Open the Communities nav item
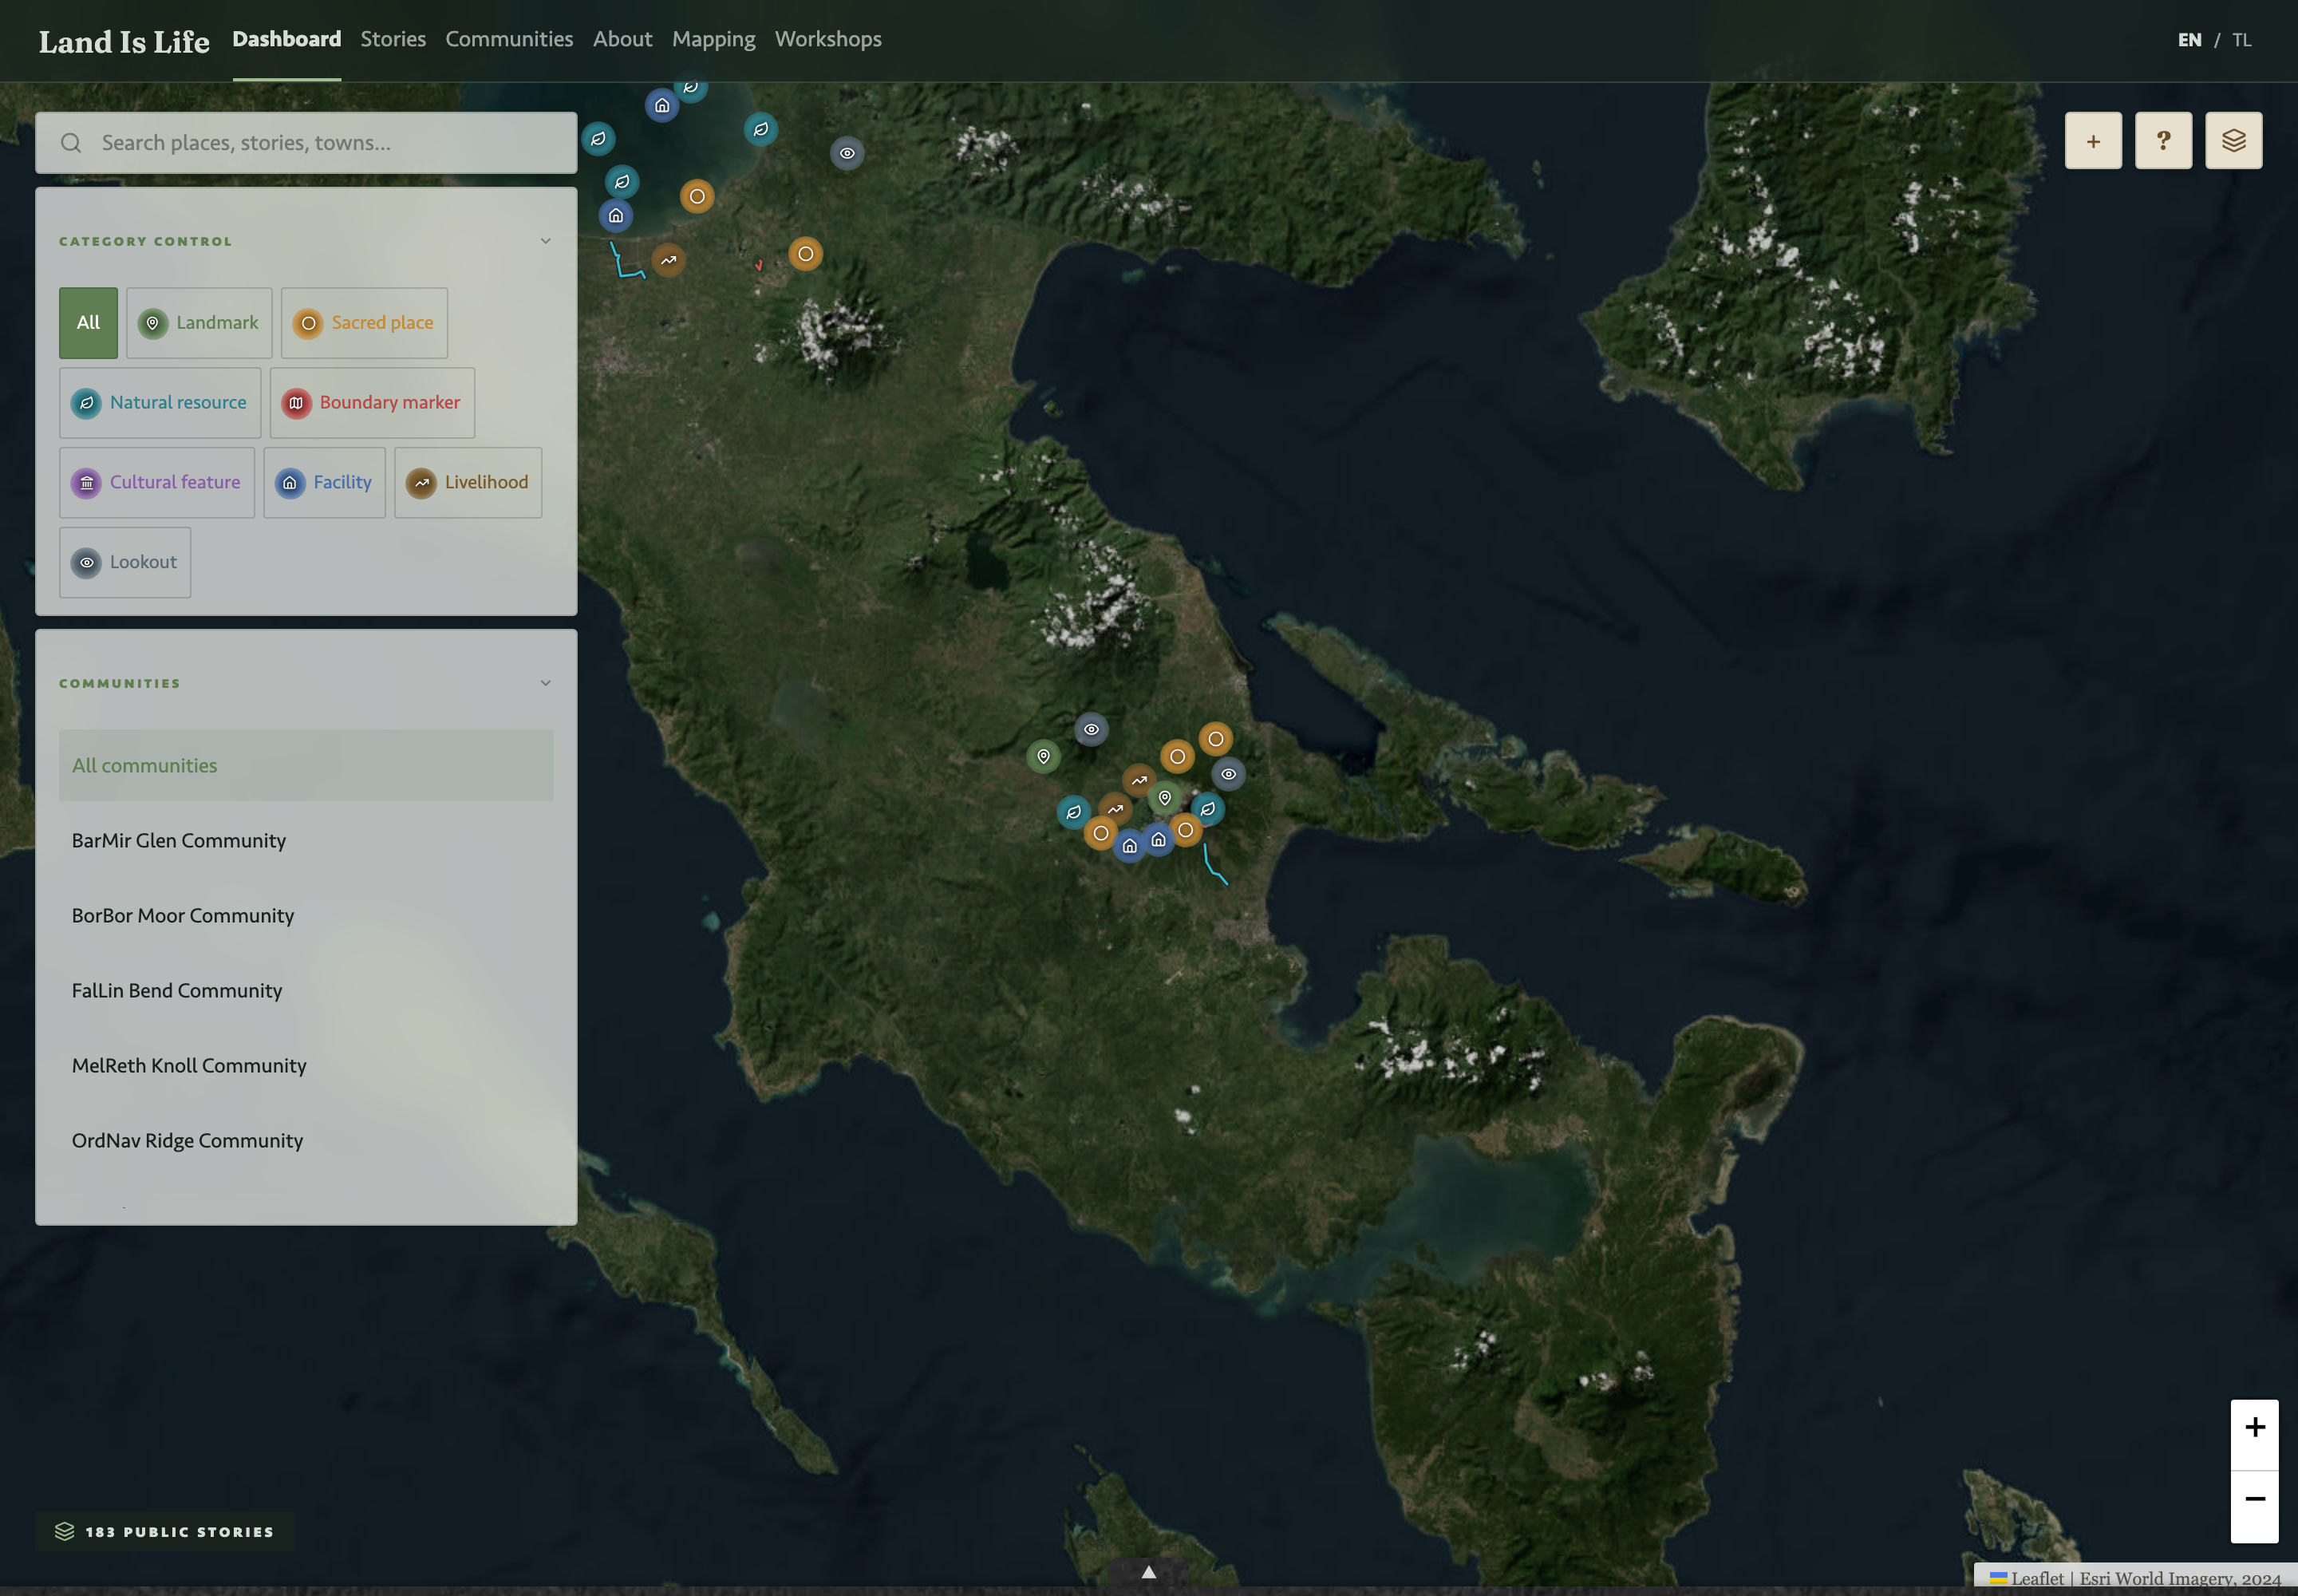Image resolution: width=2298 pixels, height=1596 pixels. tap(509, 39)
